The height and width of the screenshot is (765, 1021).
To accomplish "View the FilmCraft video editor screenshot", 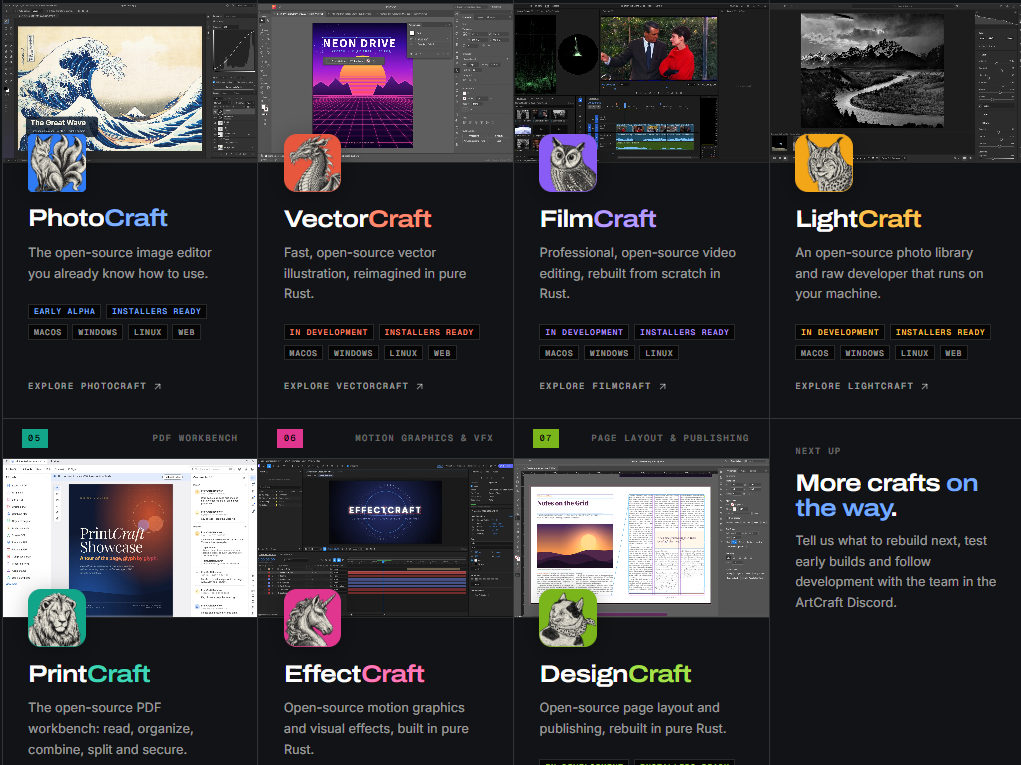I will (641, 81).
